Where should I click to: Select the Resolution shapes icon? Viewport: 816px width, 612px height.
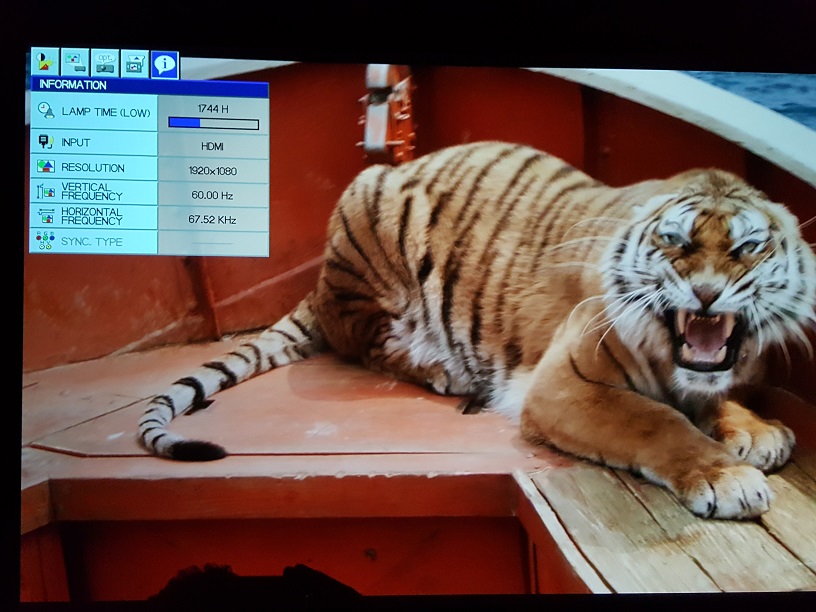pos(46,167)
